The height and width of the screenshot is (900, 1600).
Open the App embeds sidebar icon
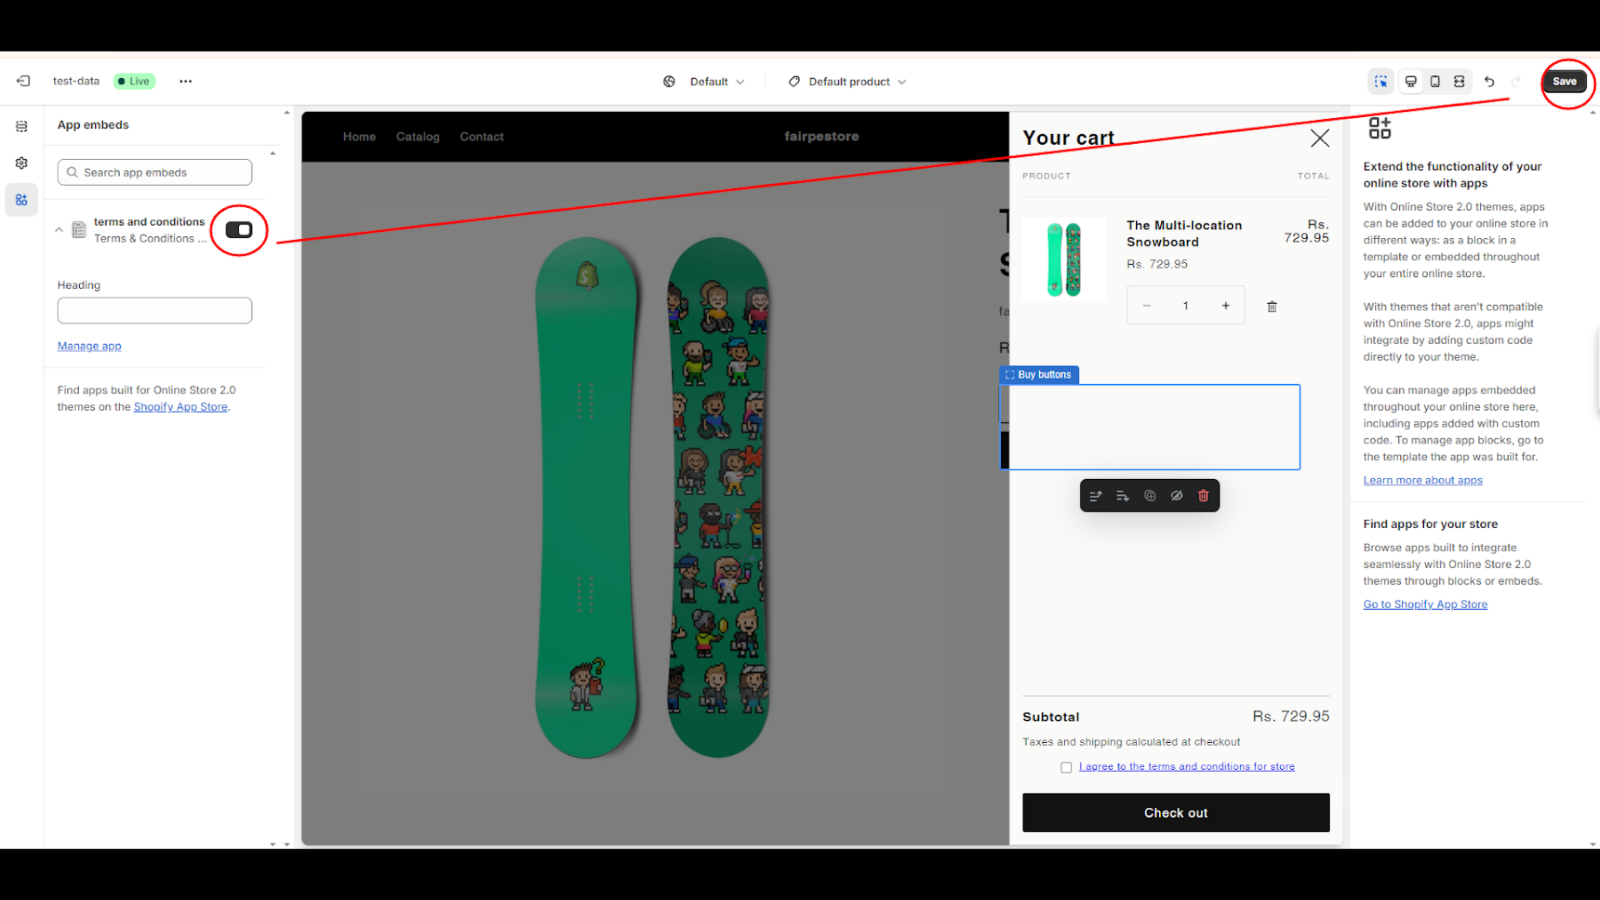tap(21, 200)
